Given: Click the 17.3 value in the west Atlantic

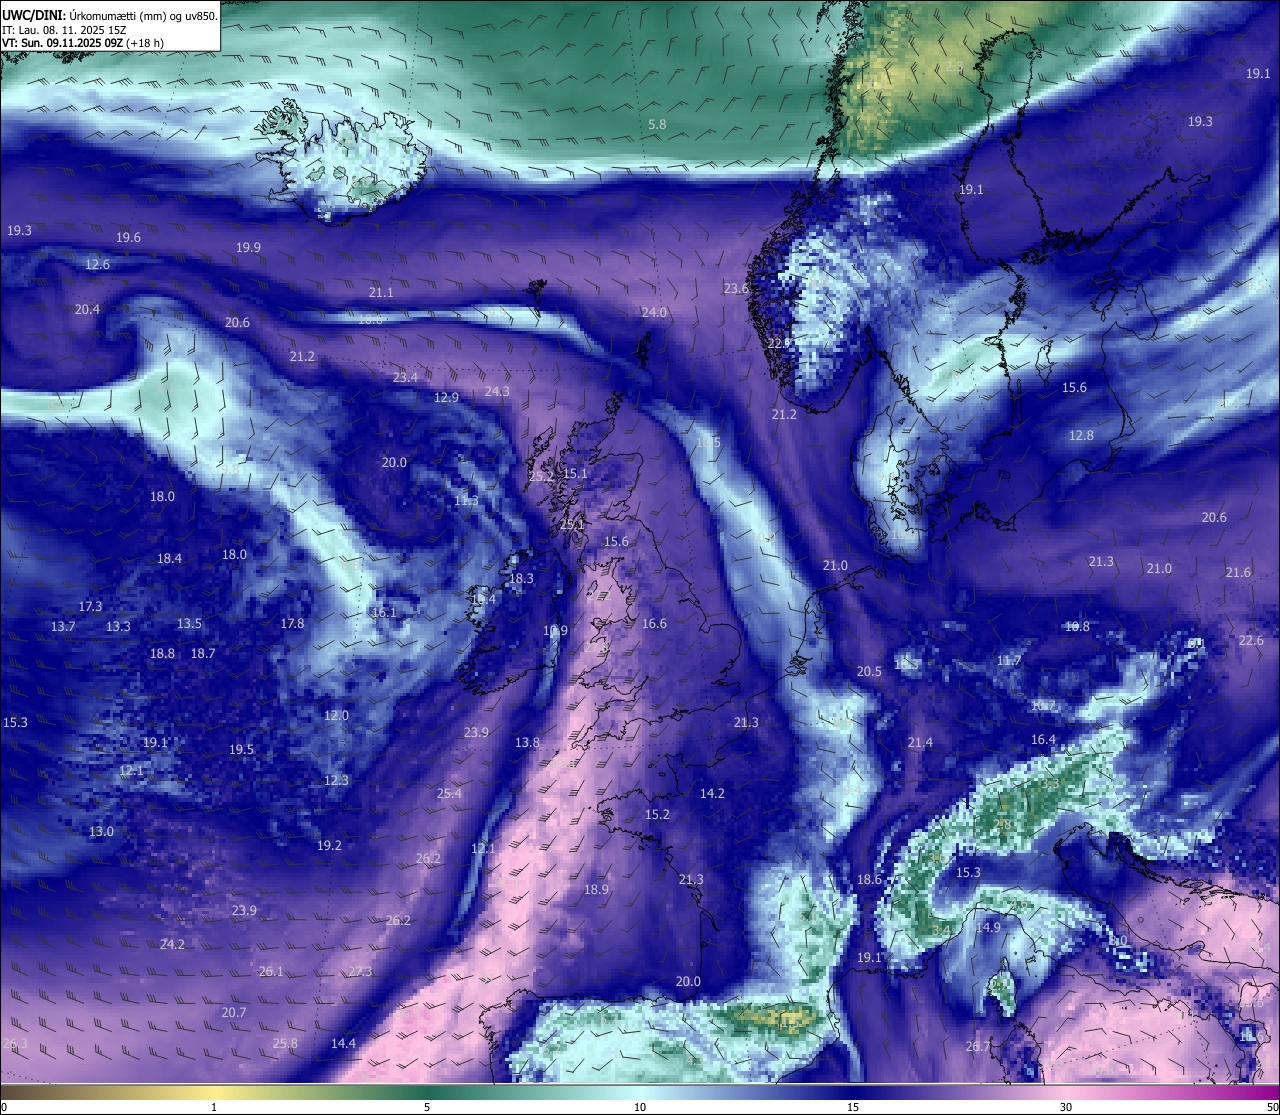Looking at the screenshot, I should pos(90,606).
